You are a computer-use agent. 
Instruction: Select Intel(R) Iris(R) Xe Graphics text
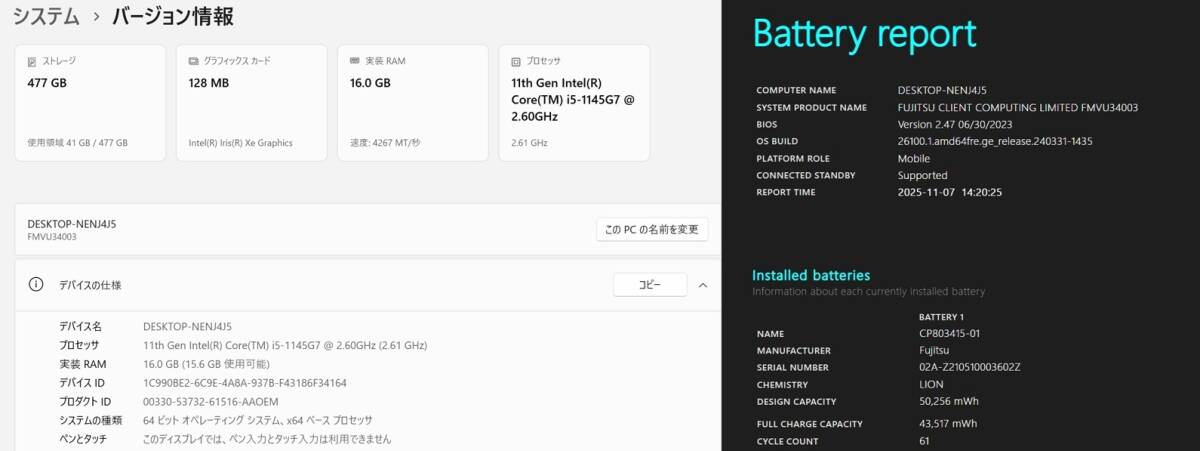[240, 143]
